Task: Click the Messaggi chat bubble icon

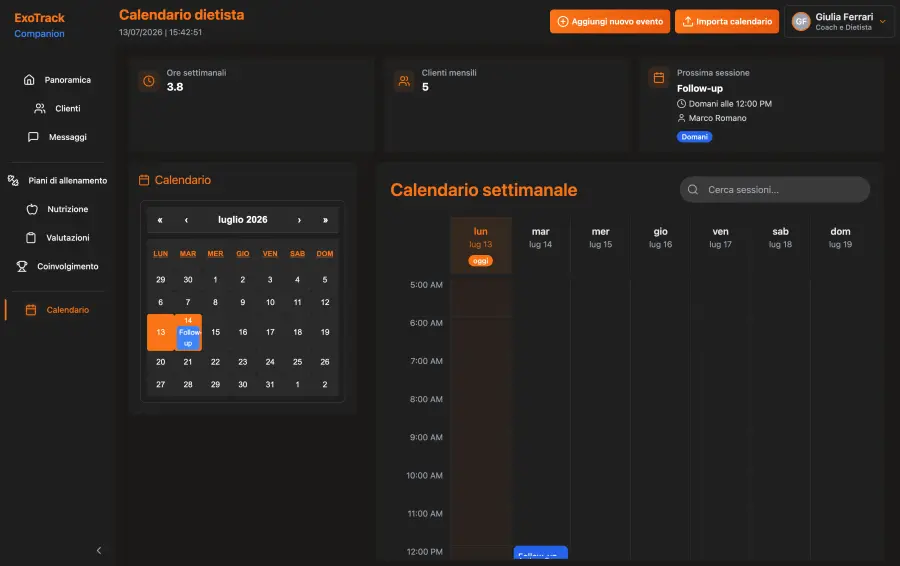Action: coord(33,137)
